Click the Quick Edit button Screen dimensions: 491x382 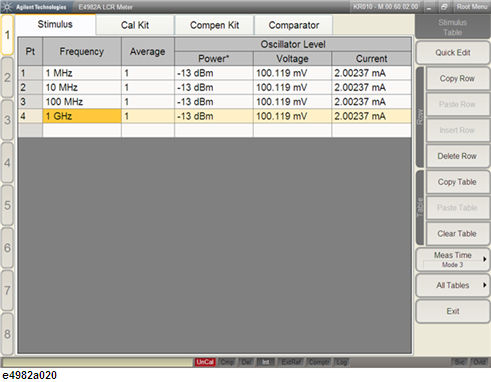pos(453,53)
